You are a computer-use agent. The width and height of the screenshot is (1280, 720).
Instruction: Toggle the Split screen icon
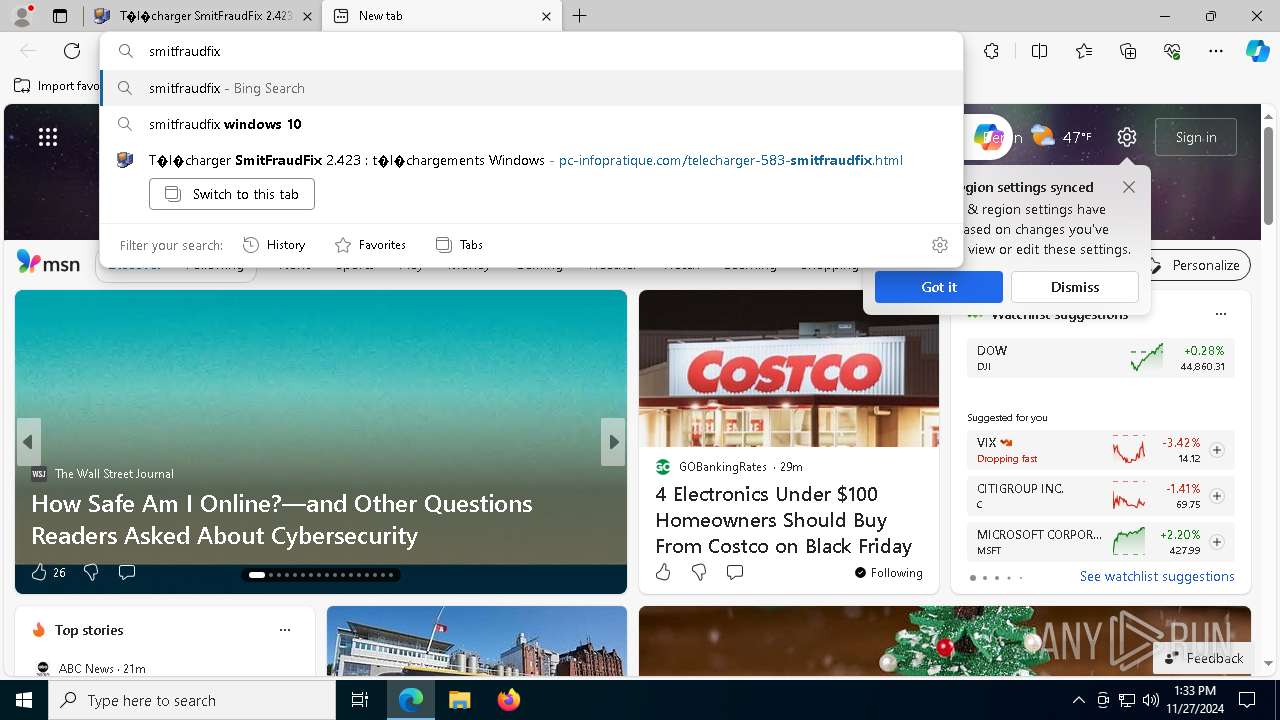(x=1039, y=51)
